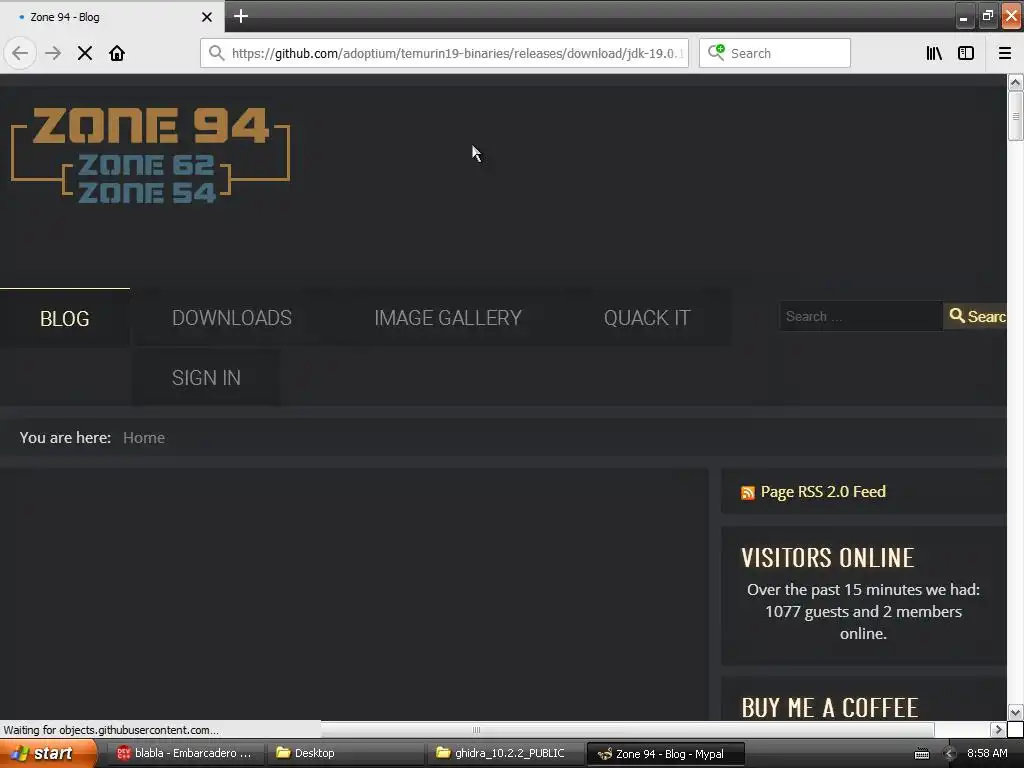This screenshot has height=768, width=1024.
Task: Select the GitHub URL in address bar
Action: (x=458, y=54)
